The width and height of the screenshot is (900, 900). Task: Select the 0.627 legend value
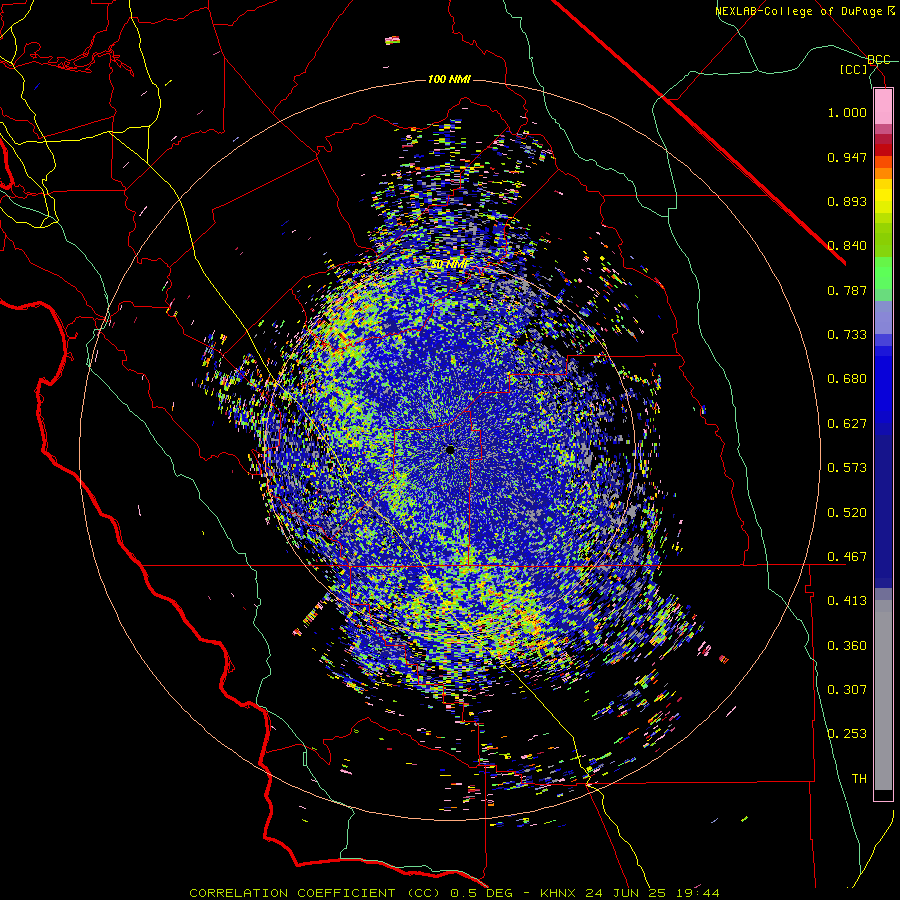coord(847,424)
